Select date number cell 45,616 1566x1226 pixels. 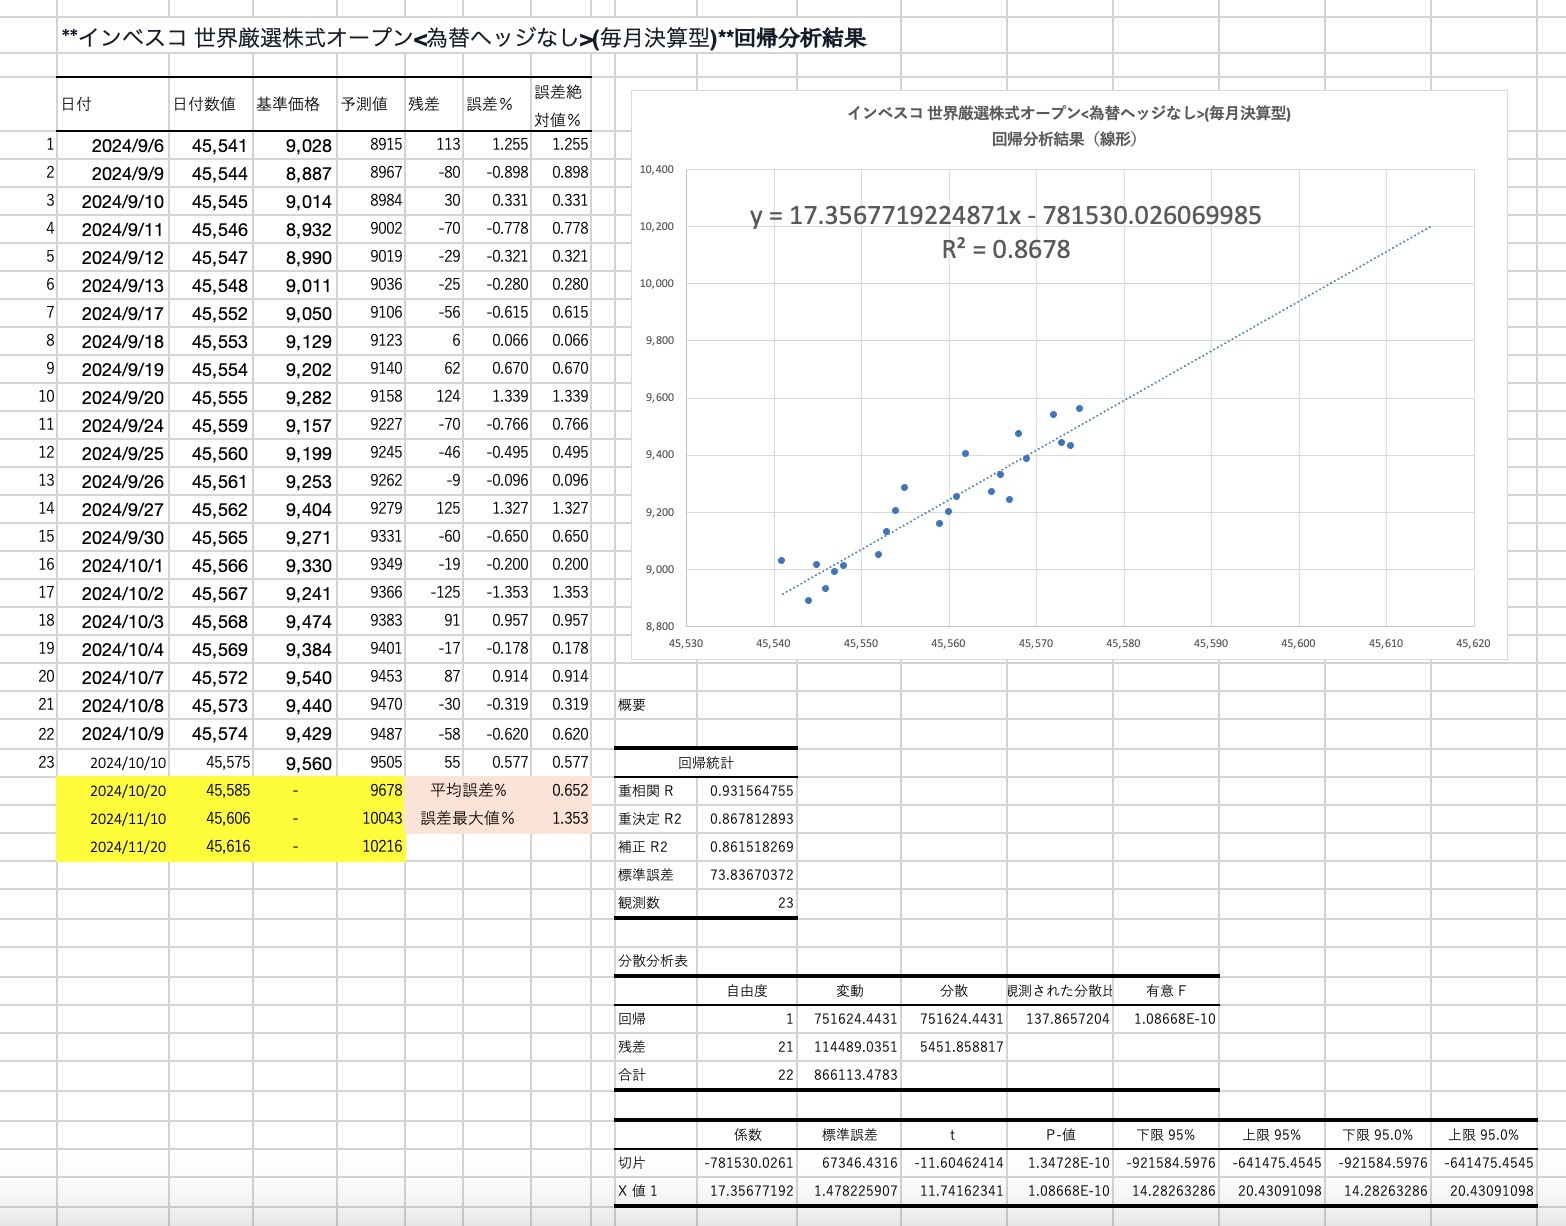point(228,846)
